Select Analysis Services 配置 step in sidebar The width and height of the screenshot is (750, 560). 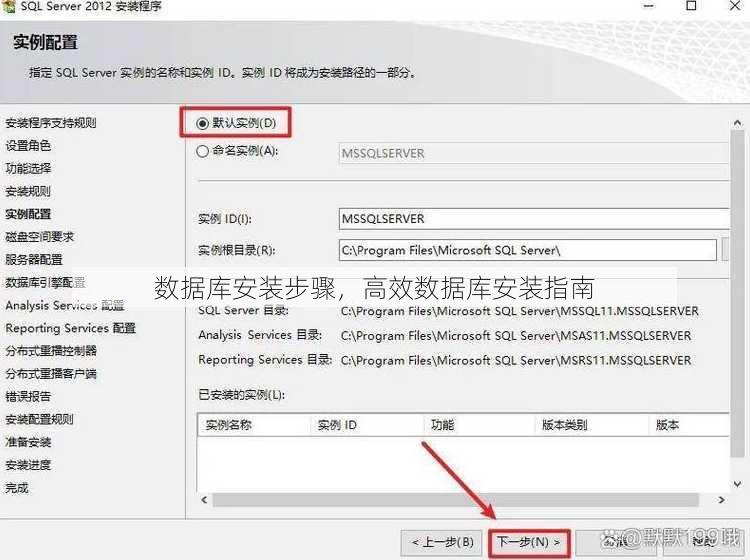pos(65,305)
